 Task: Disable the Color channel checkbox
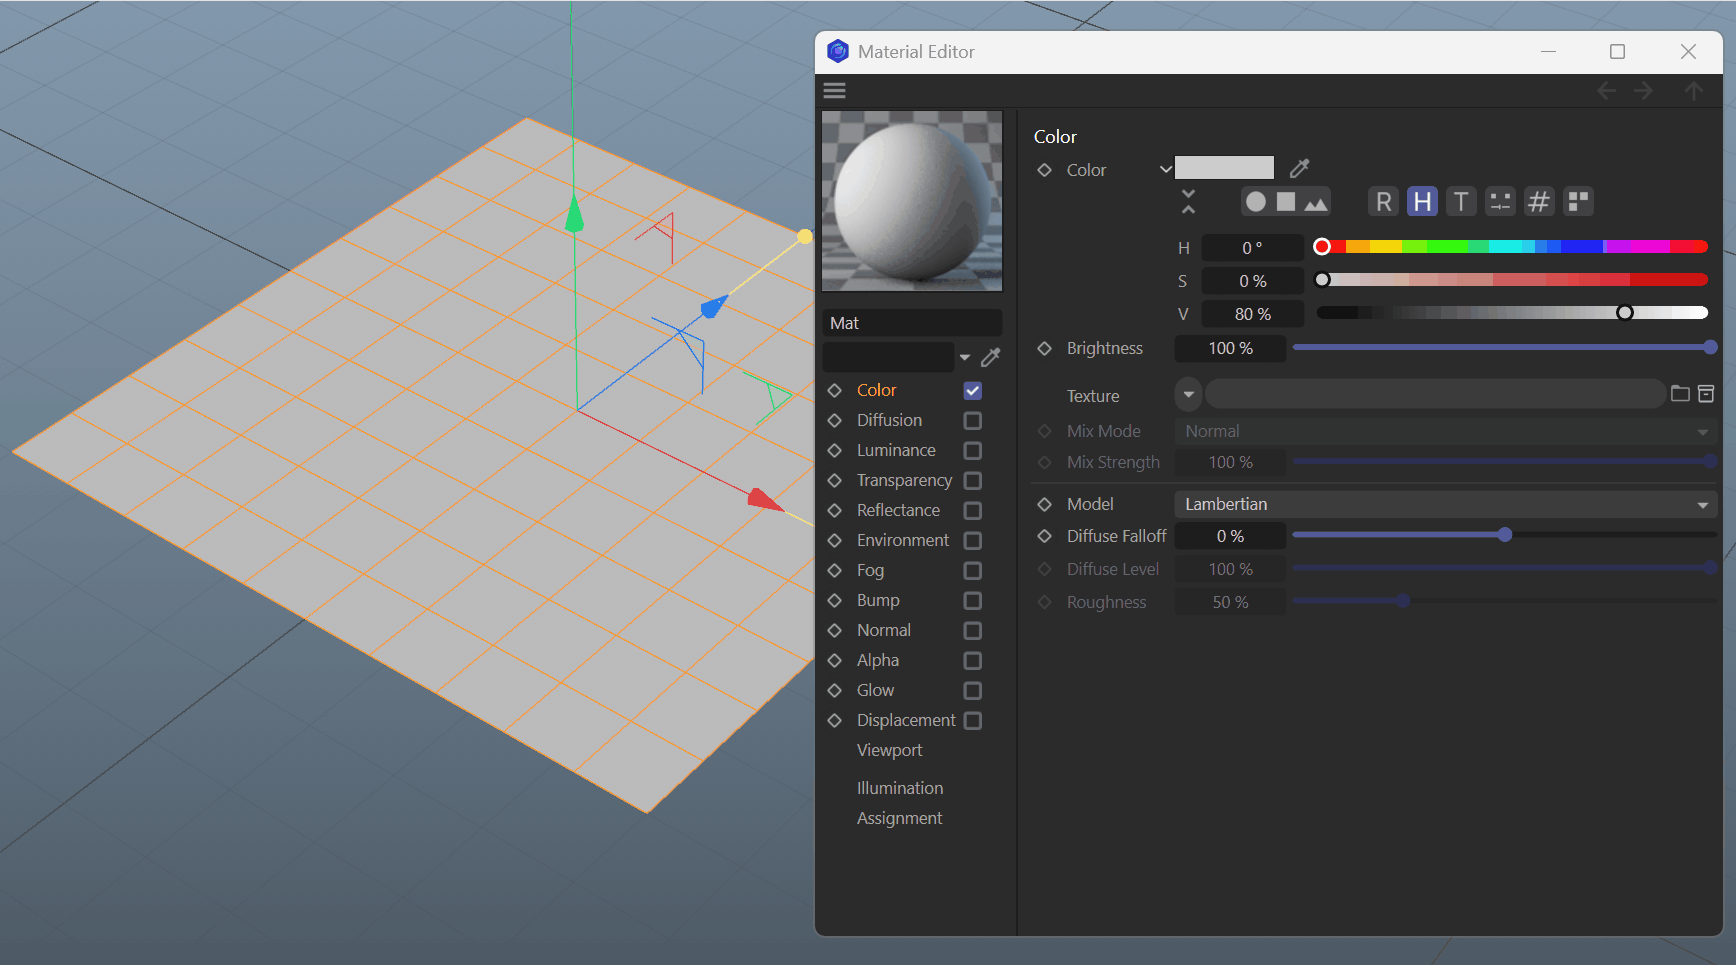(972, 390)
